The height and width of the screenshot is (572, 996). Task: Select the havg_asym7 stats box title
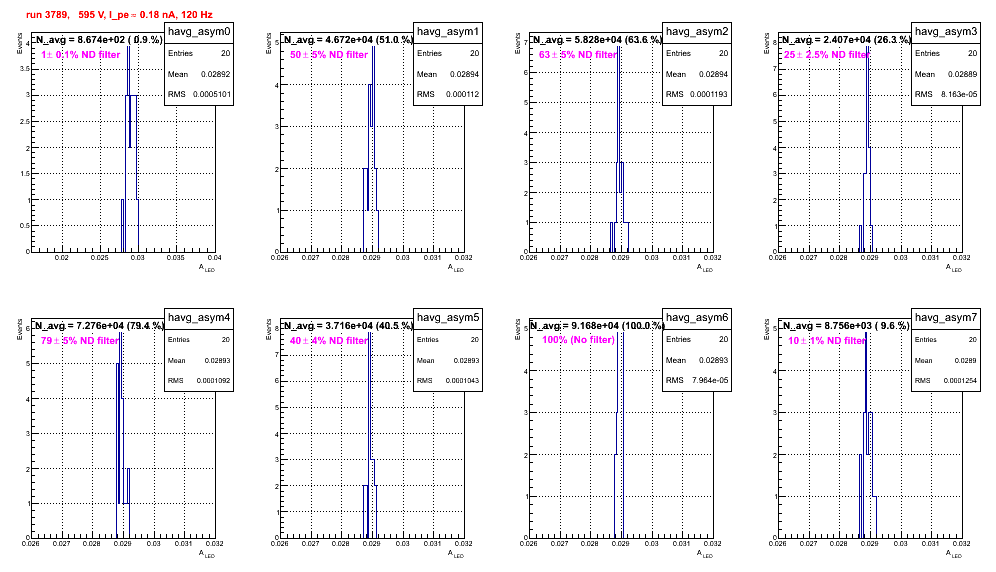point(946,318)
